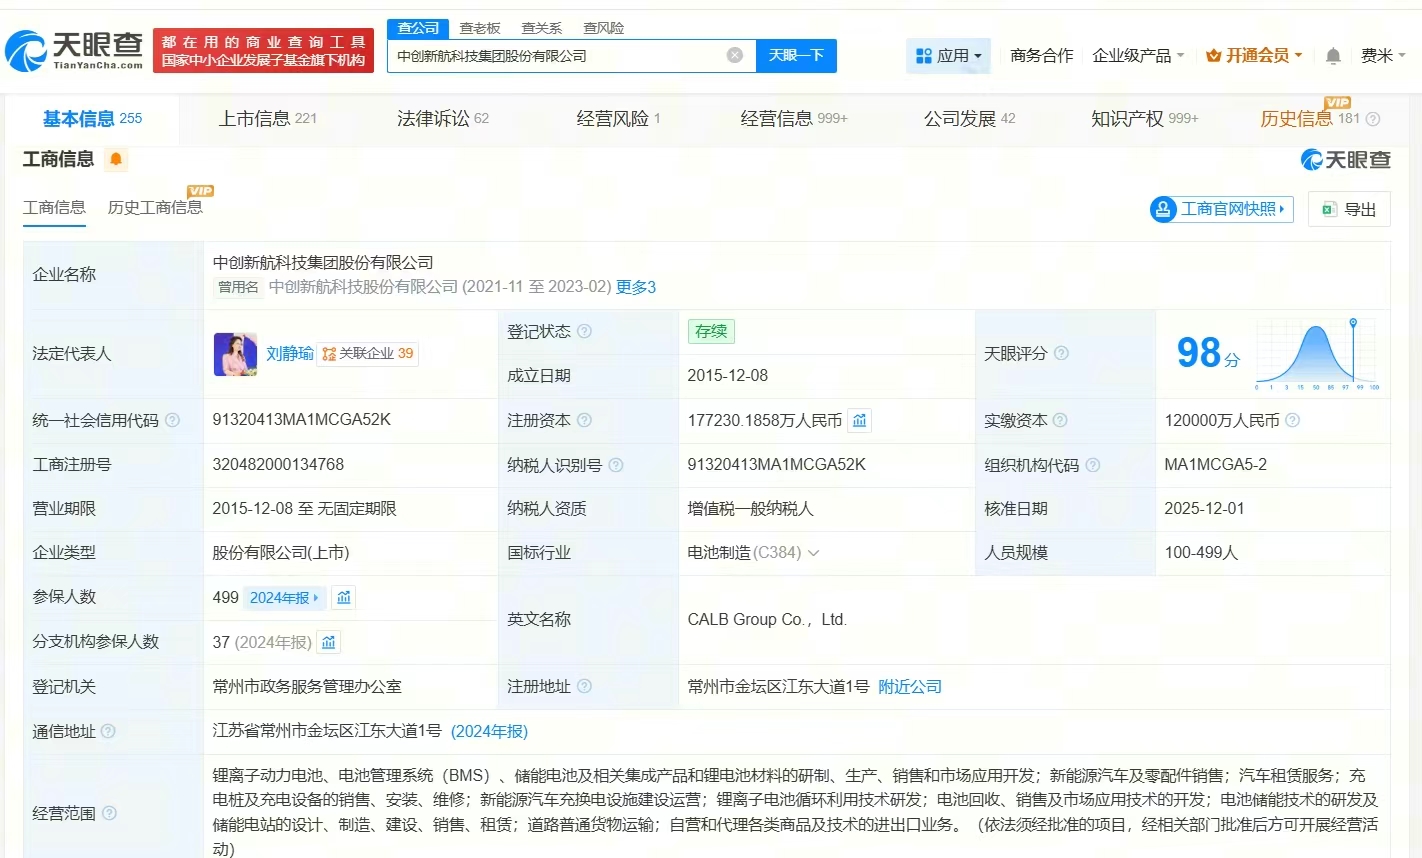Click the crown icon beside 开通会员

(1213, 56)
